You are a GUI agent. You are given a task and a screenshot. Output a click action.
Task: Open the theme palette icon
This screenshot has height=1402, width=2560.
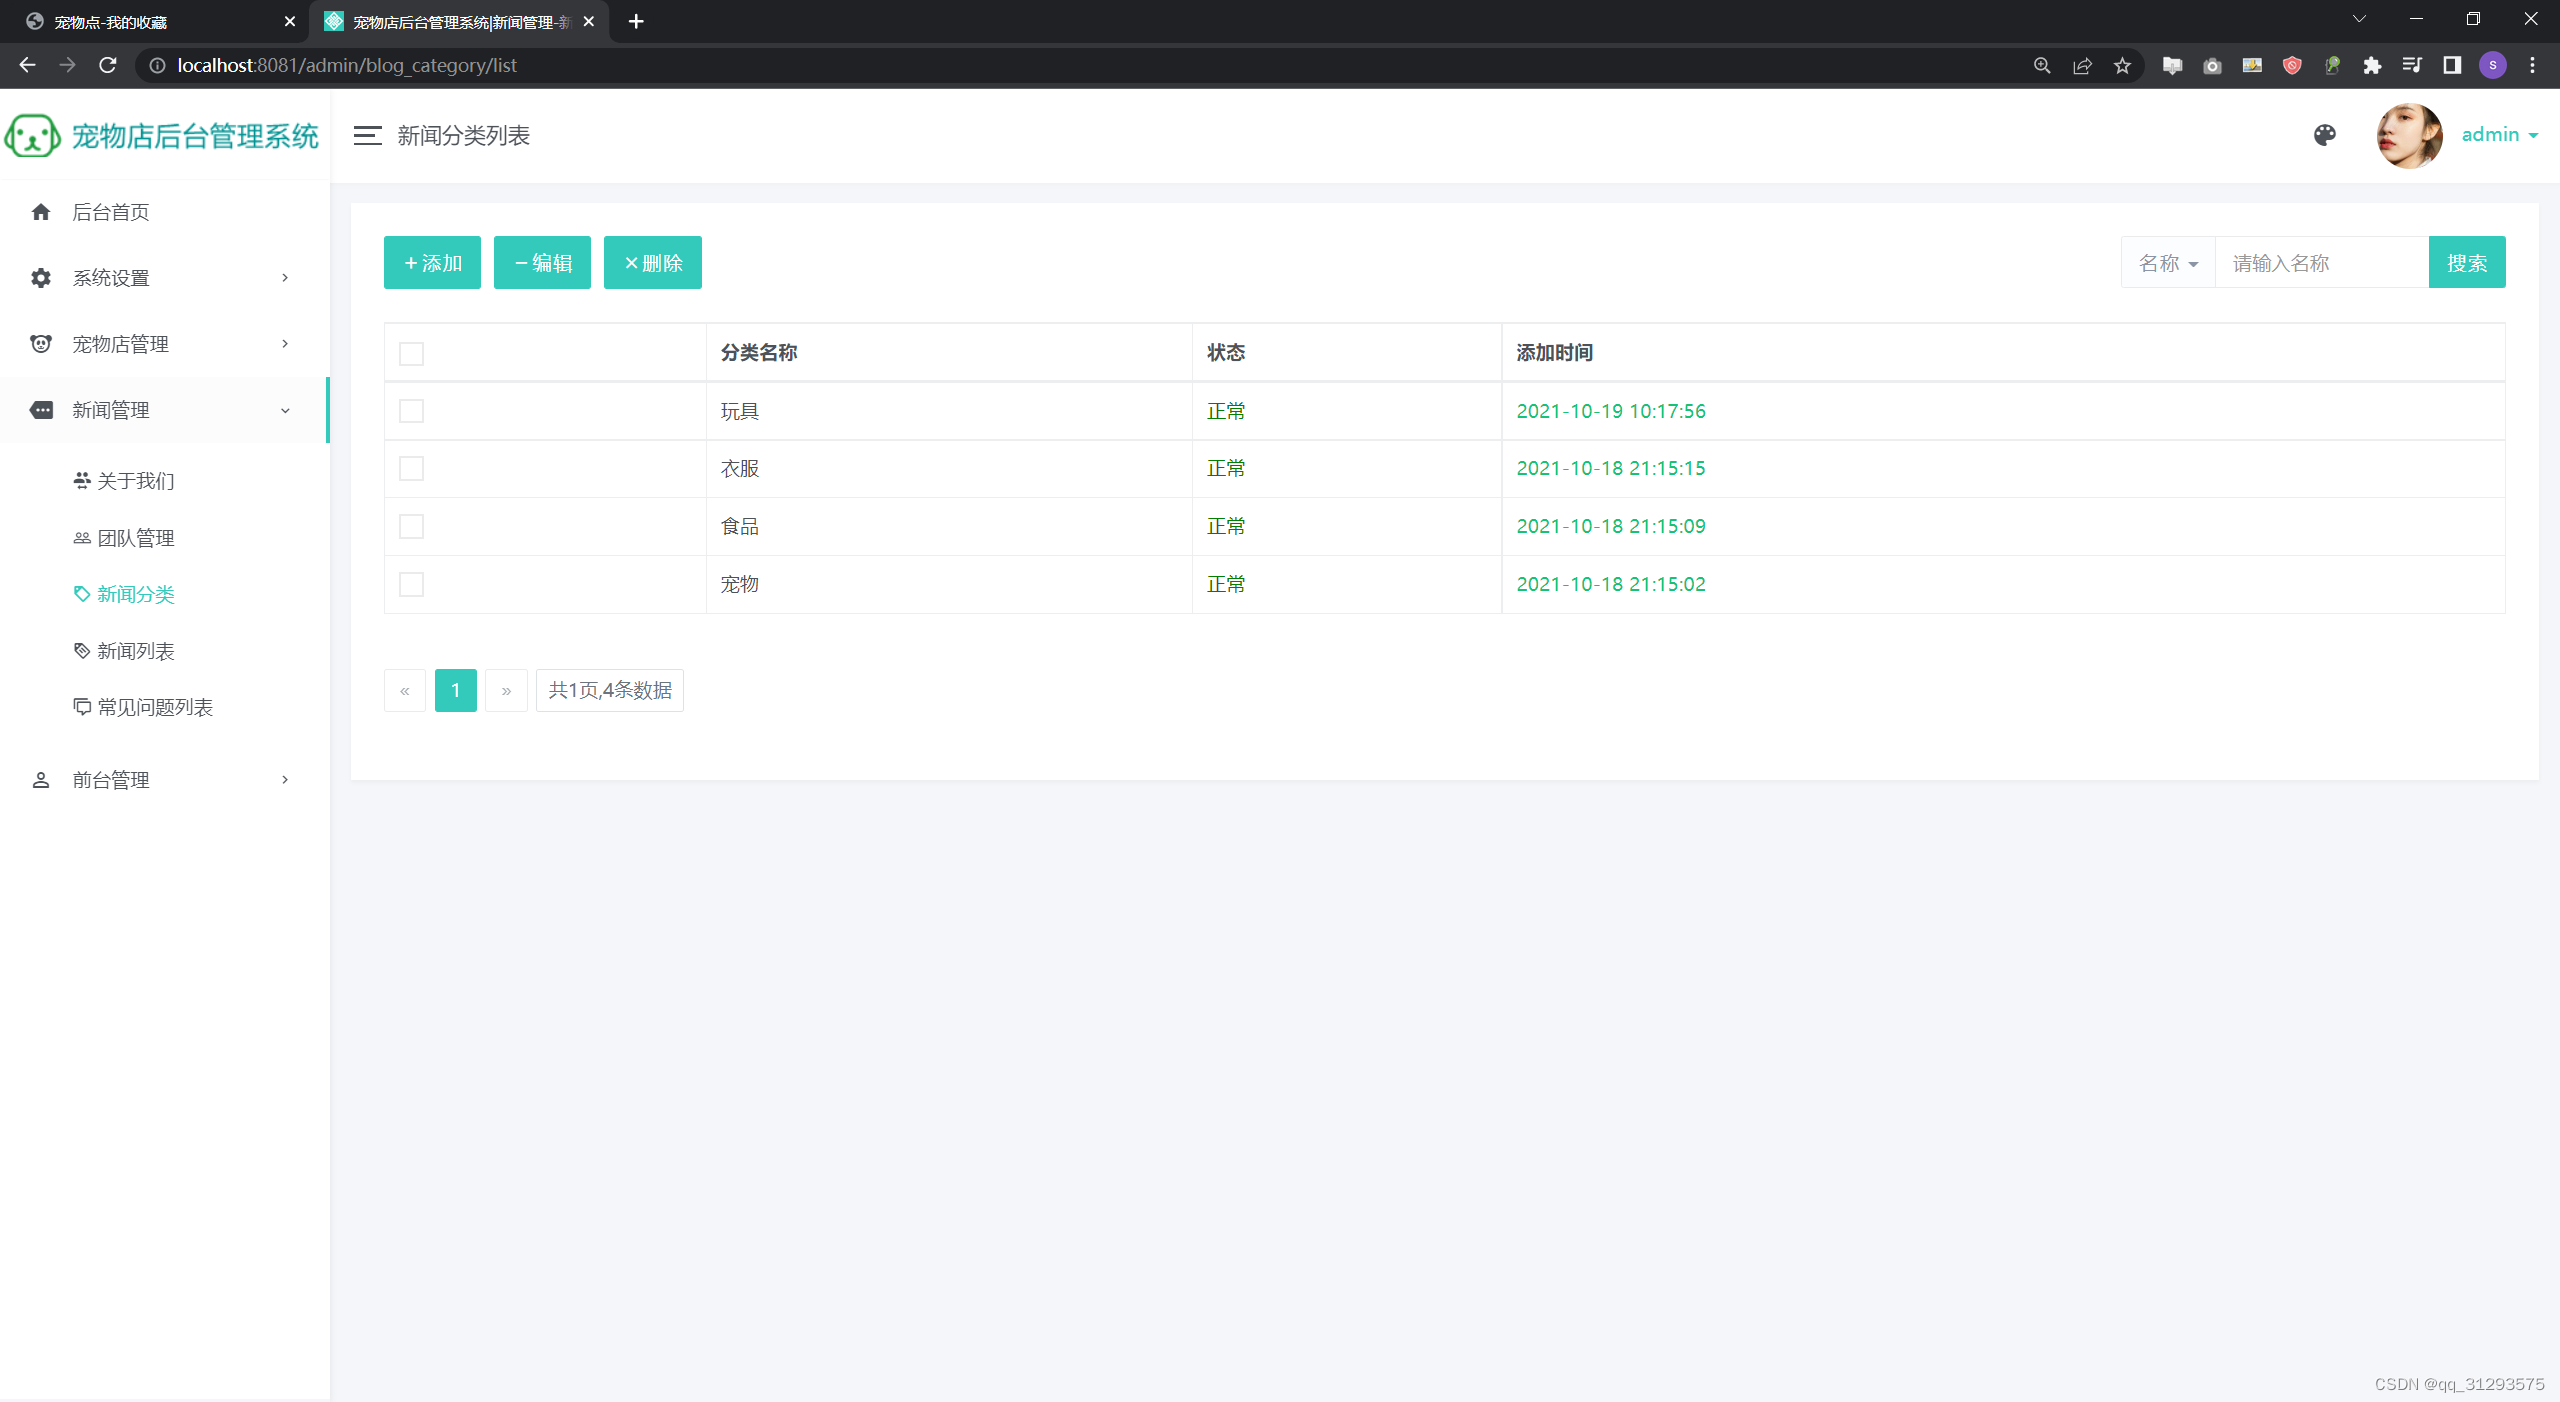pyautogui.click(x=2325, y=135)
